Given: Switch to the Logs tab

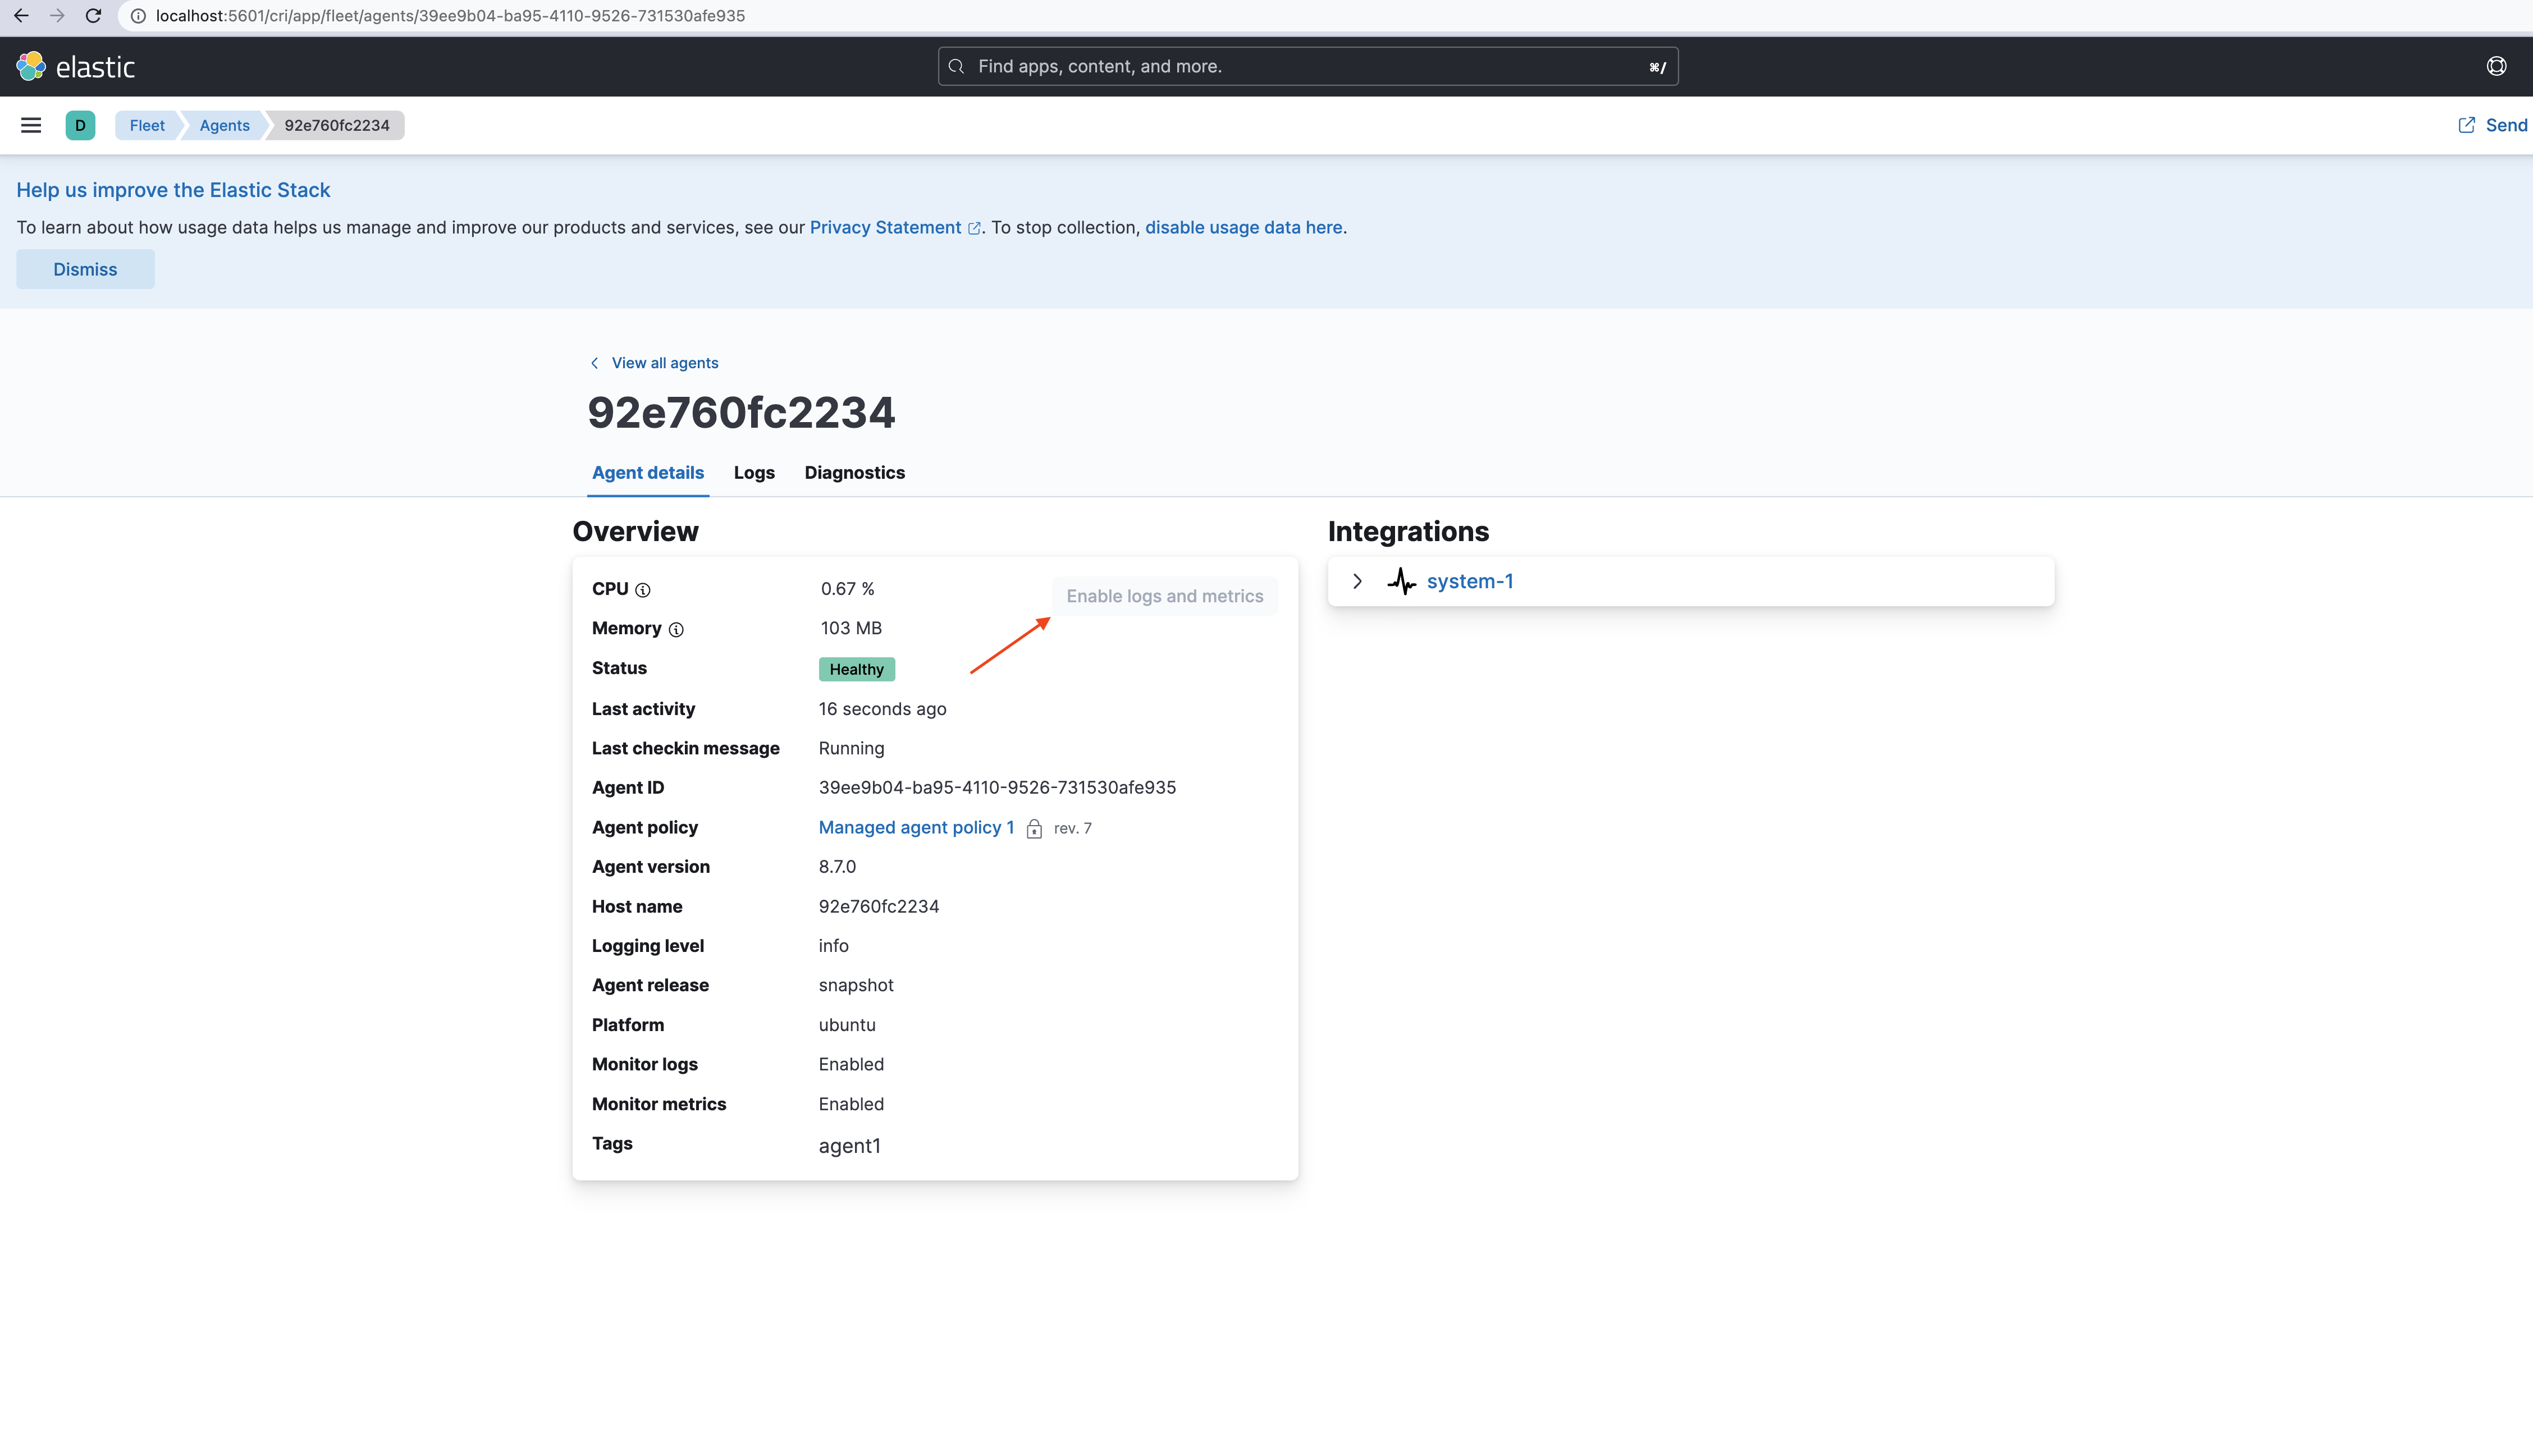Looking at the screenshot, I should [754, 472].
